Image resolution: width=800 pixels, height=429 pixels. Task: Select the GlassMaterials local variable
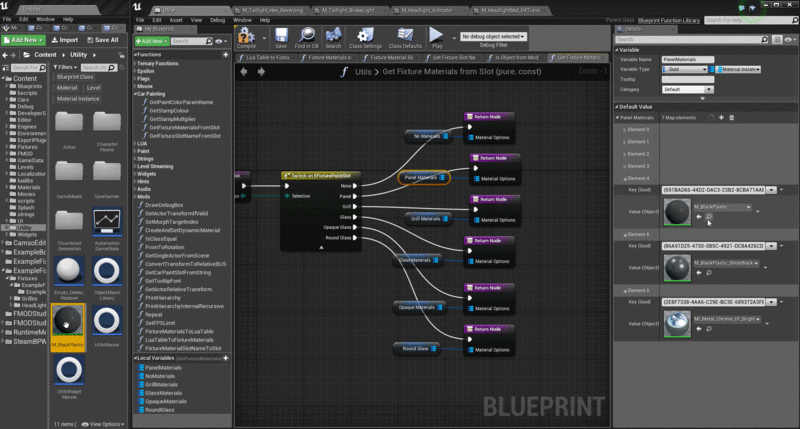coord(163,393)
